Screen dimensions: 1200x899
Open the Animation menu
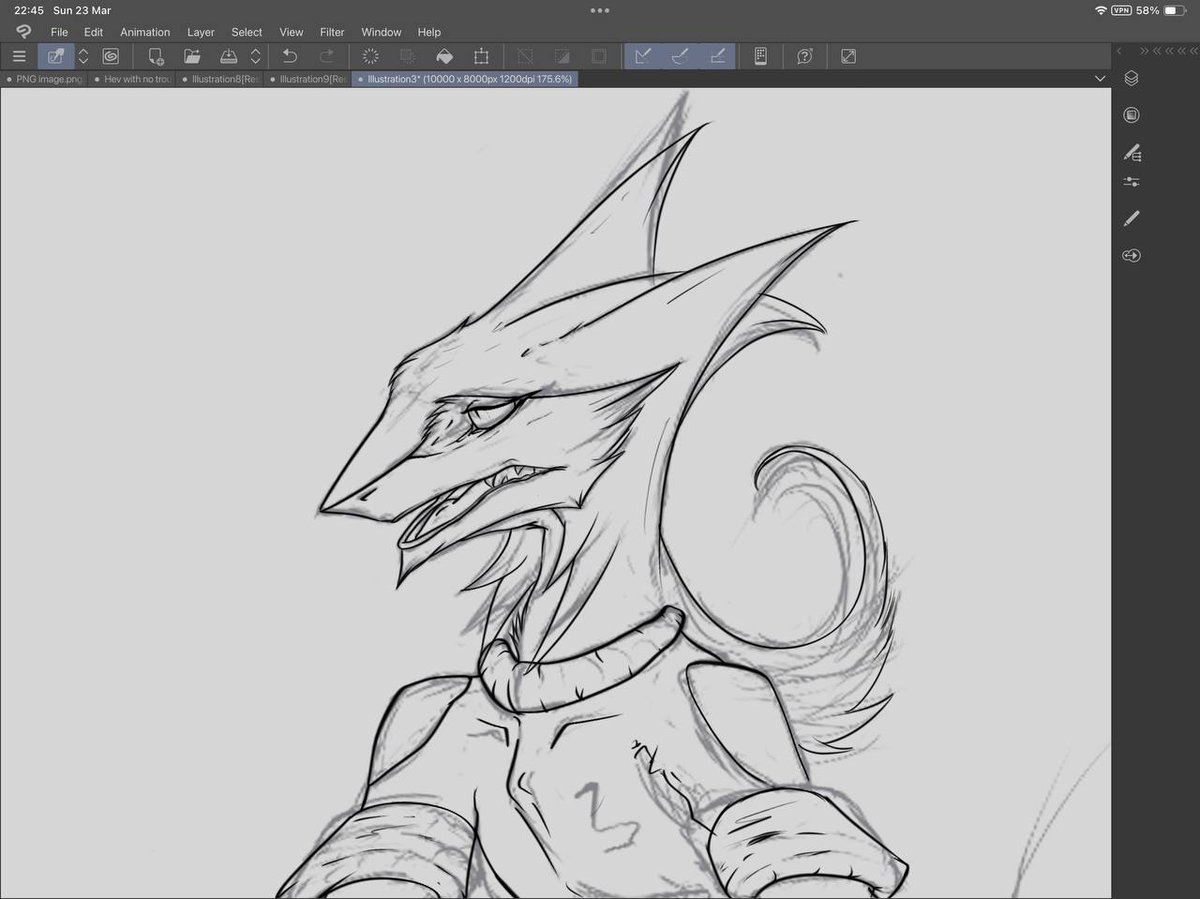click(x=145, y=32)
